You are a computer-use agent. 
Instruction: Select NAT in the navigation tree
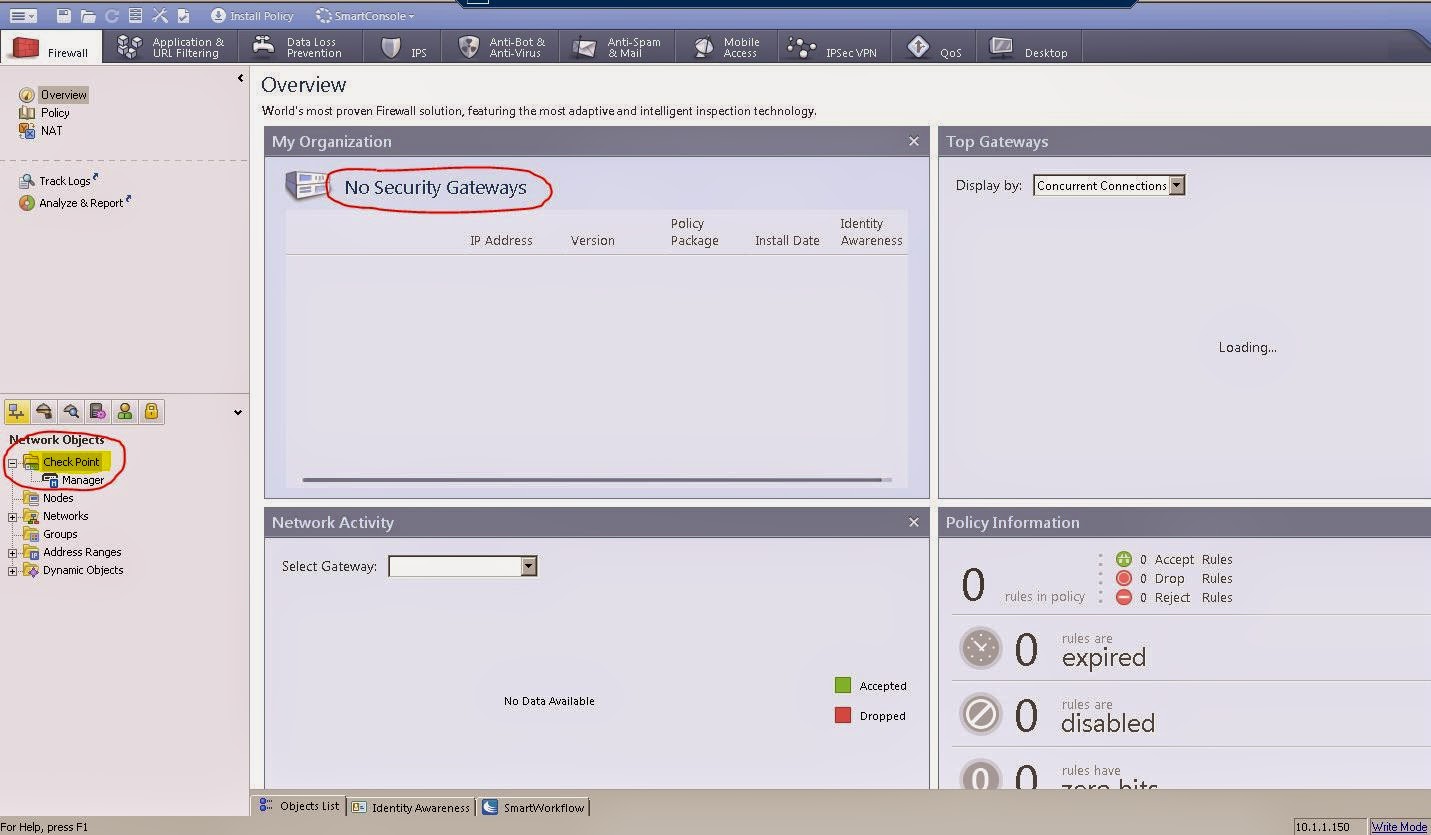click(x=51, y=131)
